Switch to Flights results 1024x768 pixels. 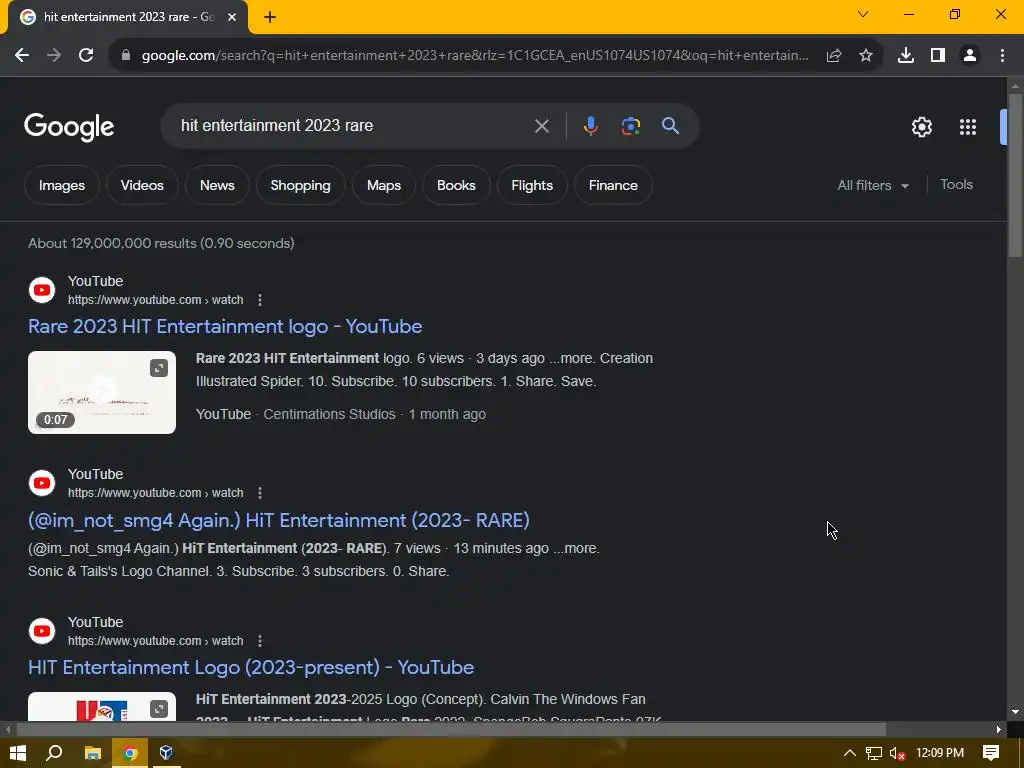pyautogui.click(x=532, y=185)
